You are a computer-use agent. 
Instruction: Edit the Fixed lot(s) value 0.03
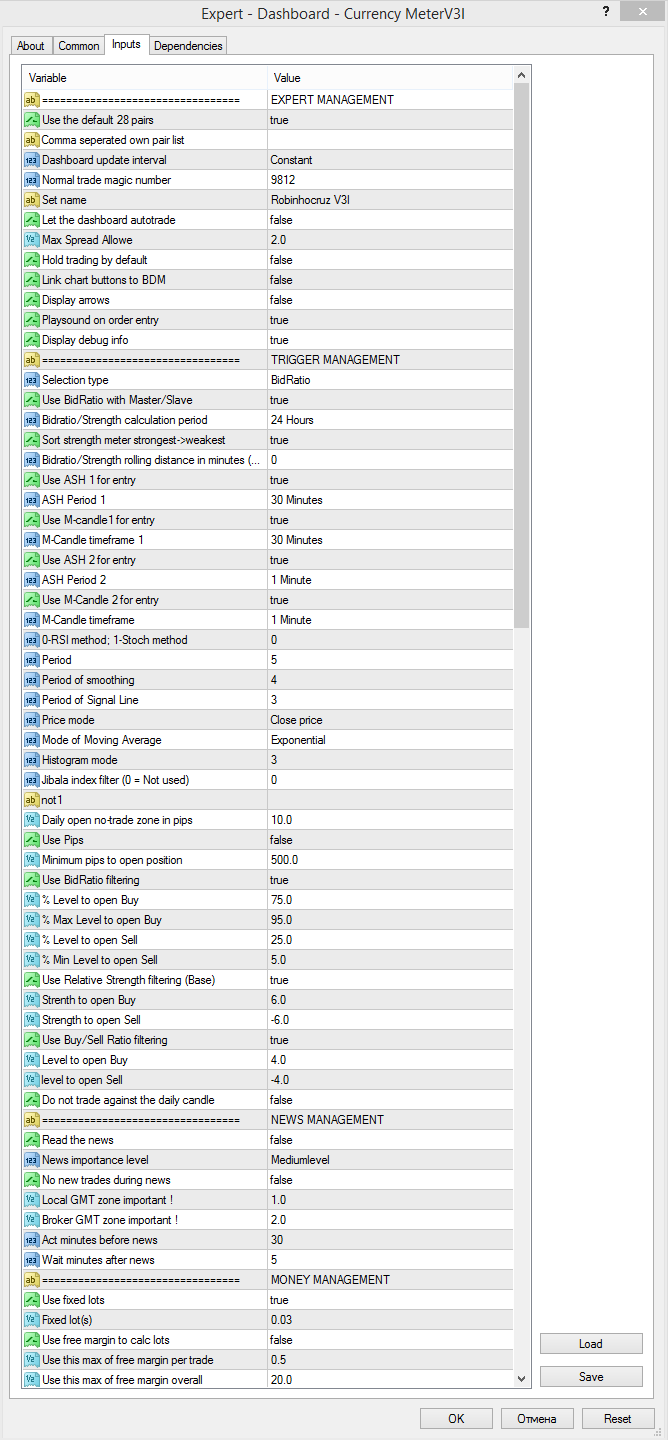point(390,1320)
